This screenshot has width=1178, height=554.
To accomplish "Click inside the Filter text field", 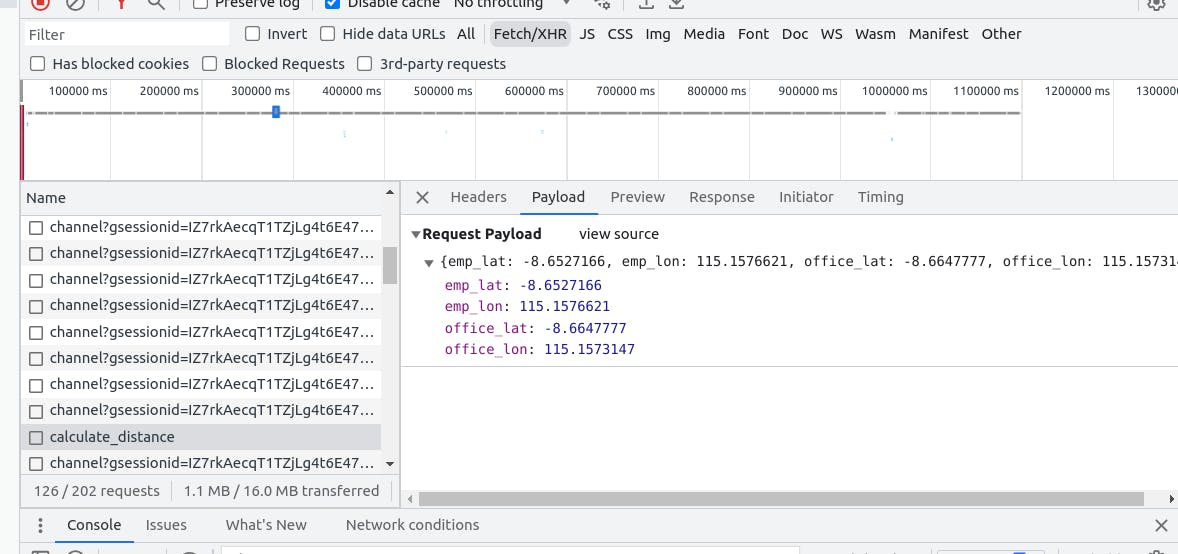I will click(126, 34).
